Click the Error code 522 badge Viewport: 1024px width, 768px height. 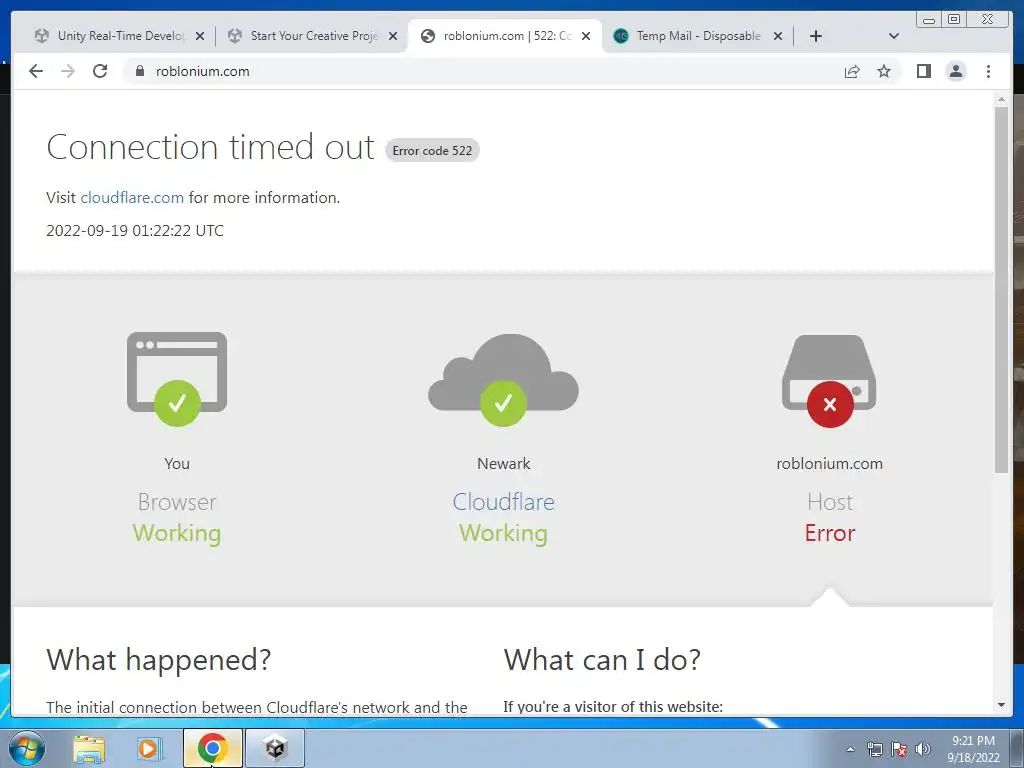tap(432, 150)
